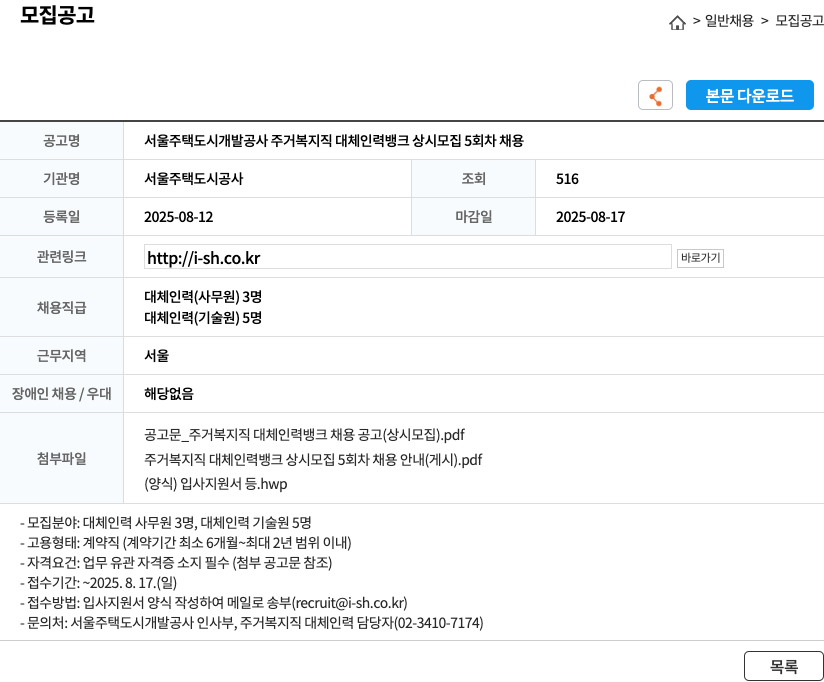Click the 채용직급 row label

[x=61, y=307]
